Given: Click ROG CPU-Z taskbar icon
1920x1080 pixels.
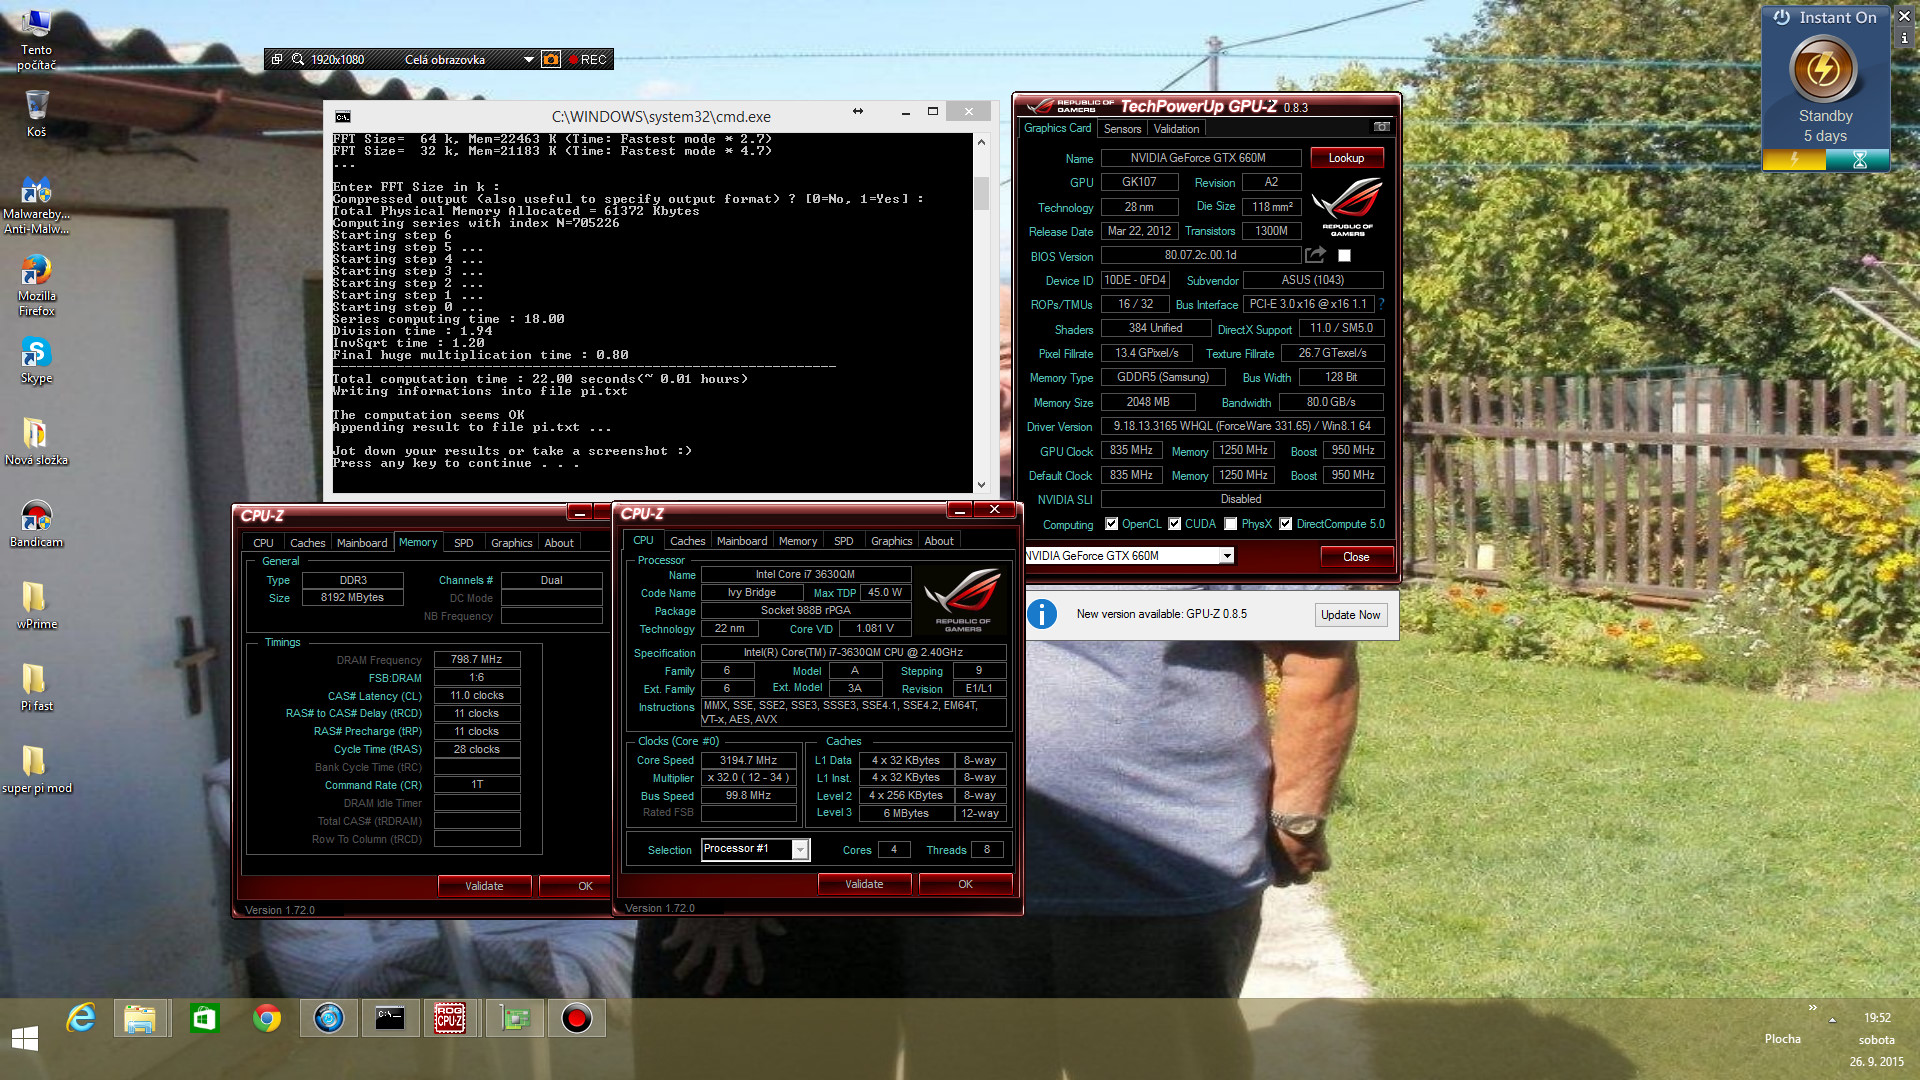Looking at the screenshot, I should [x=450, y=1019].
